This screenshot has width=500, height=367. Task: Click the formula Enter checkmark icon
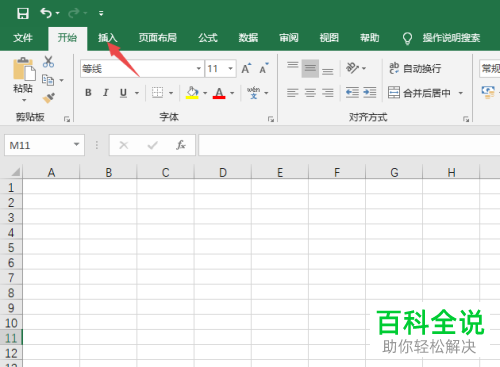[152, 145]
